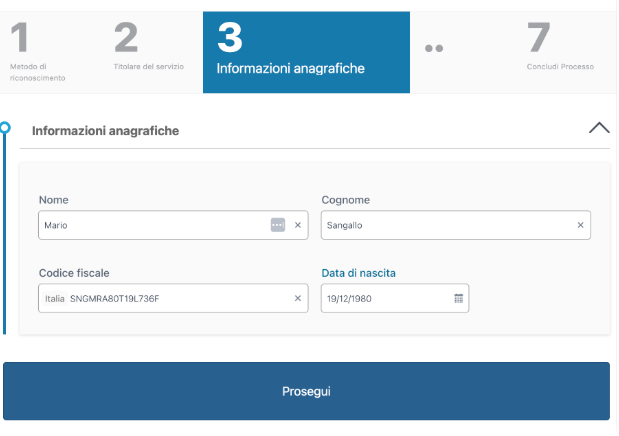
Task: Show hidden steps via the two-dot indicator
Action: pyautogui.click(x=433, y=48)
